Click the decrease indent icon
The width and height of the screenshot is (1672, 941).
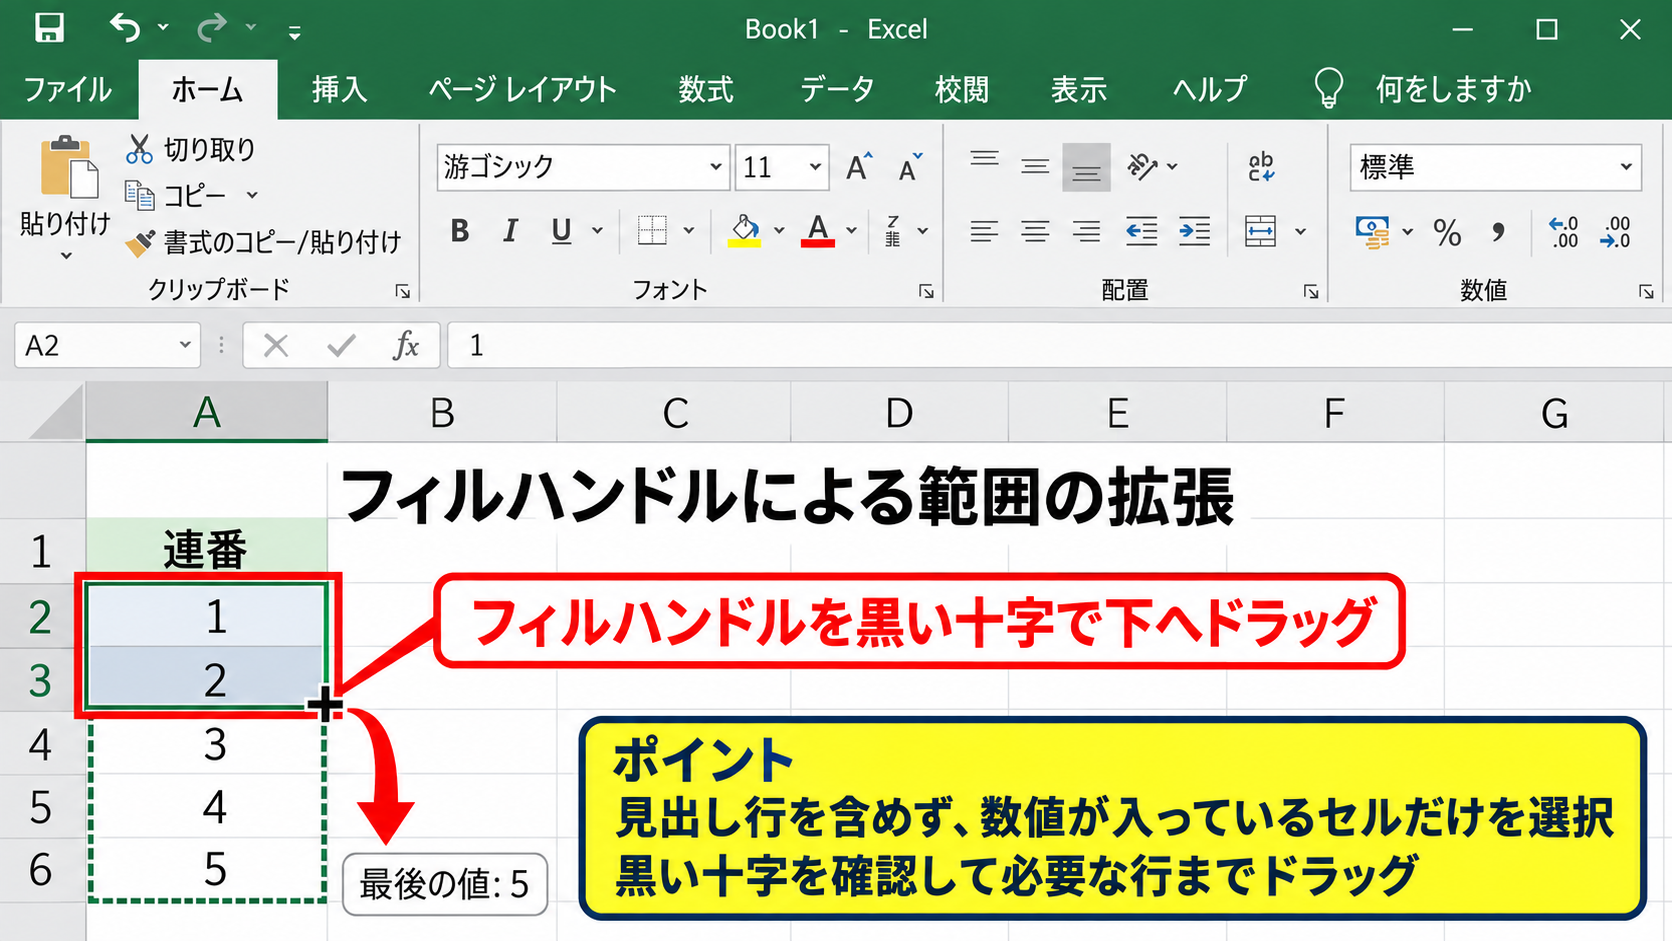click(x=1141, y=231)
